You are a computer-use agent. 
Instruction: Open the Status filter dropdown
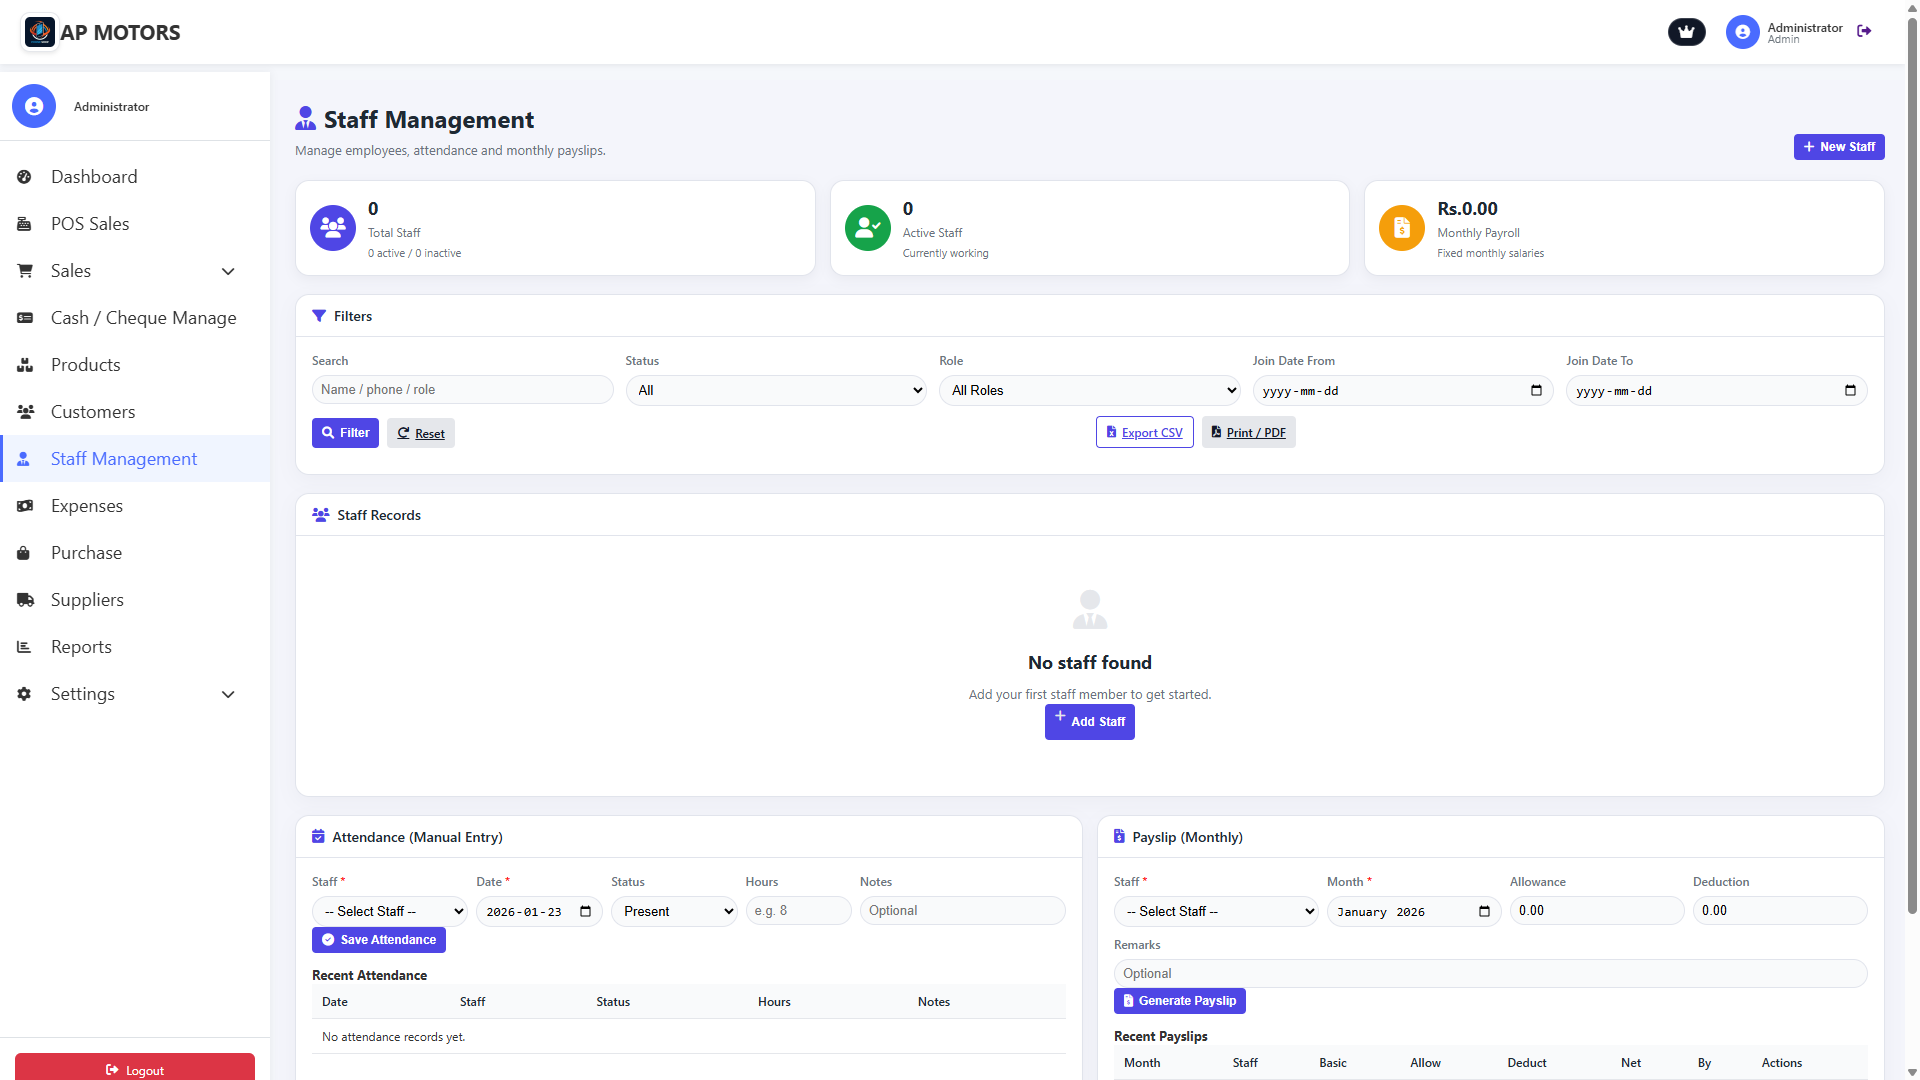point(776,390)
